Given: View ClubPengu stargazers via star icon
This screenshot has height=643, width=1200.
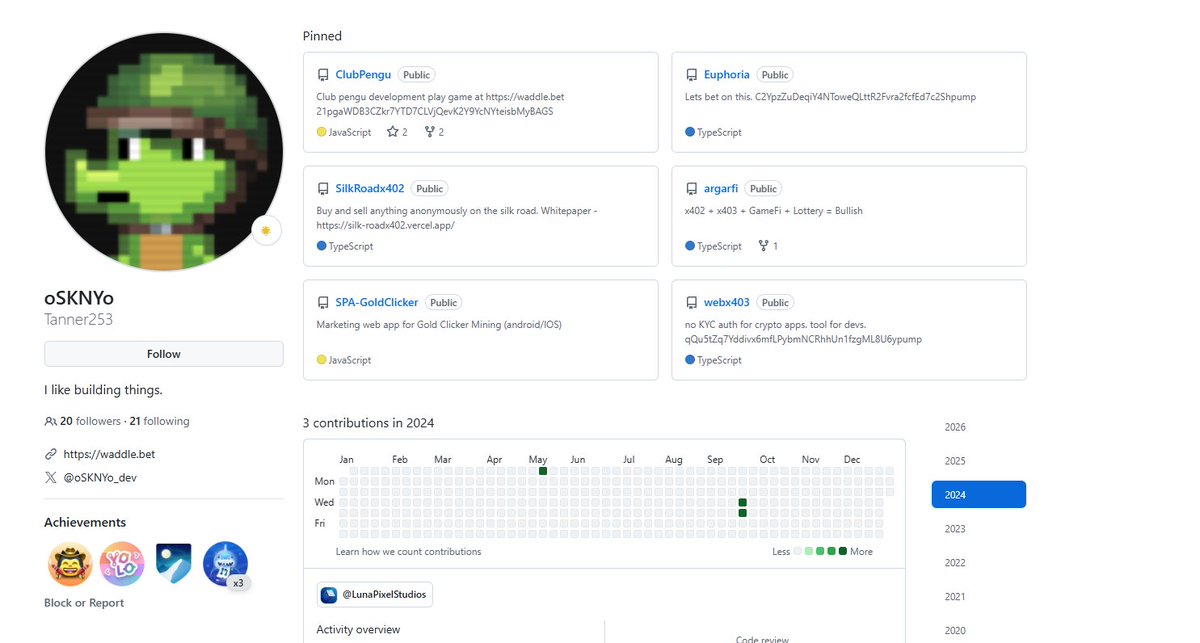Looking at the screenshot, I should 393,132.
